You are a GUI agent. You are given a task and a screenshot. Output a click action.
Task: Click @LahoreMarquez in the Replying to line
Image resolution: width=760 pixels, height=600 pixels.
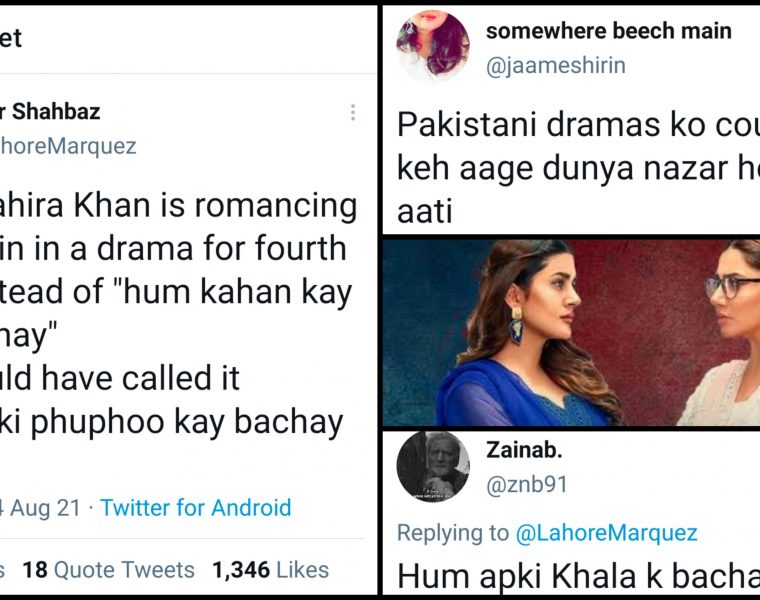tap(606, 533)
